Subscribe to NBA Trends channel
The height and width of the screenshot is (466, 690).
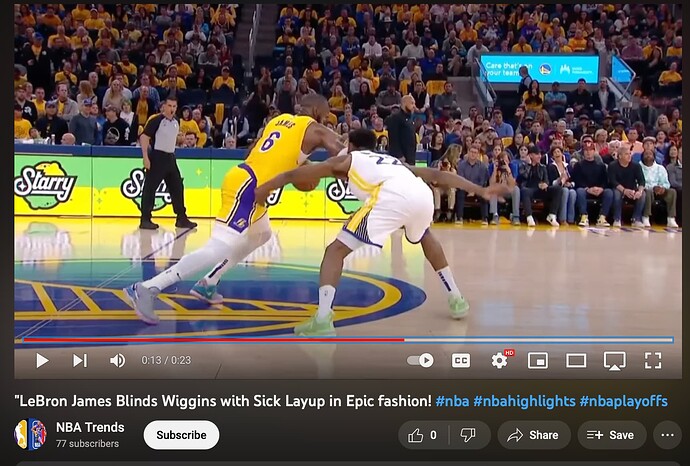pos(181,435)
